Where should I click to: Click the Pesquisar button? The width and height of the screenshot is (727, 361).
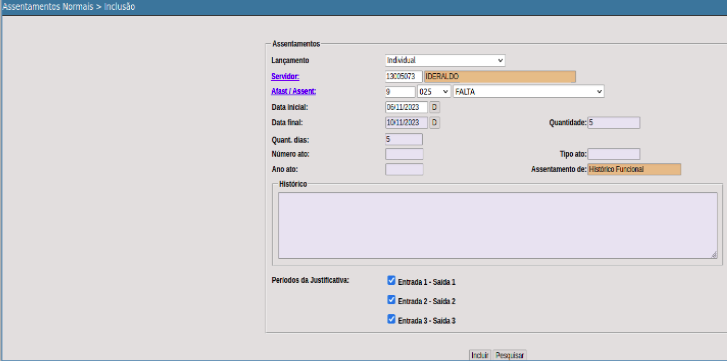click(x=510, y=355)
